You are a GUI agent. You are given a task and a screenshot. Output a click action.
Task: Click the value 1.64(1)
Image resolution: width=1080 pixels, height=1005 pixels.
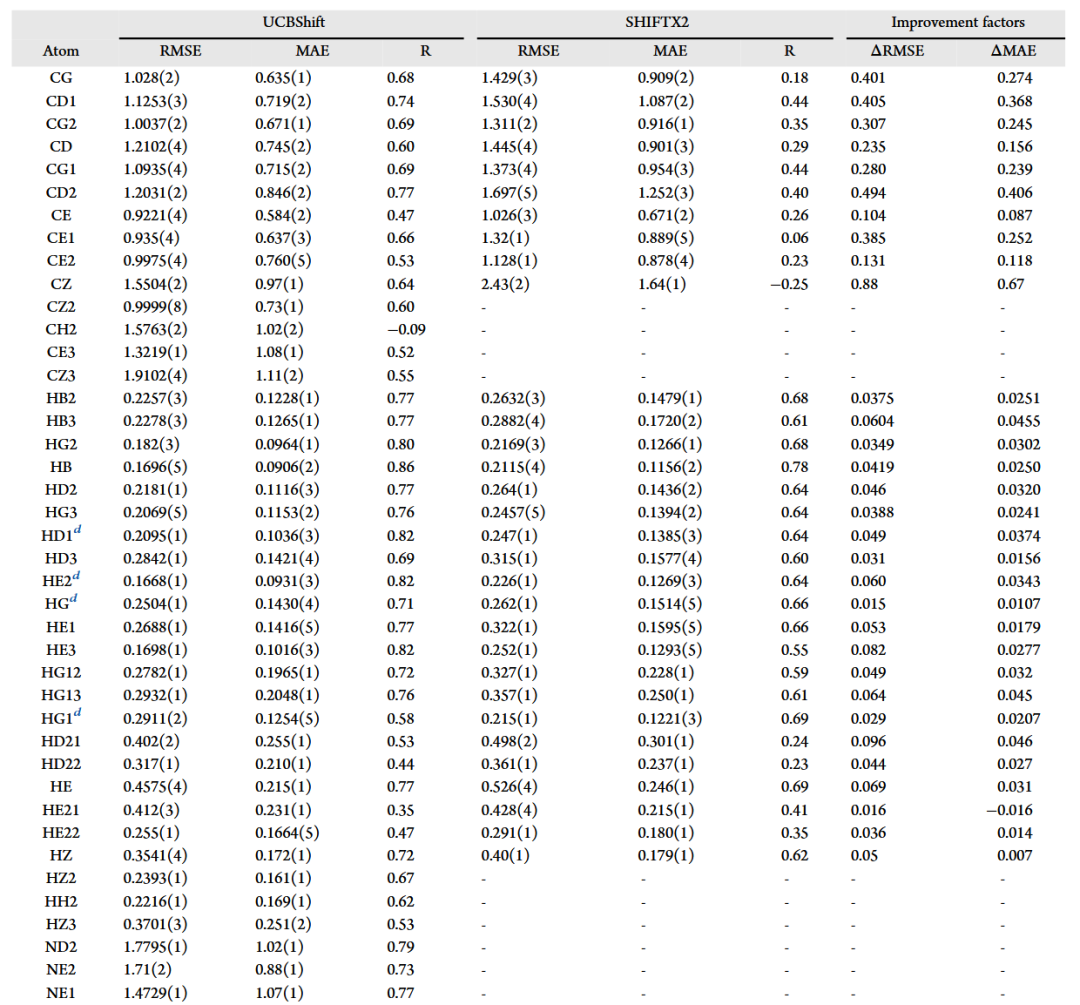(x=661, y=284)
